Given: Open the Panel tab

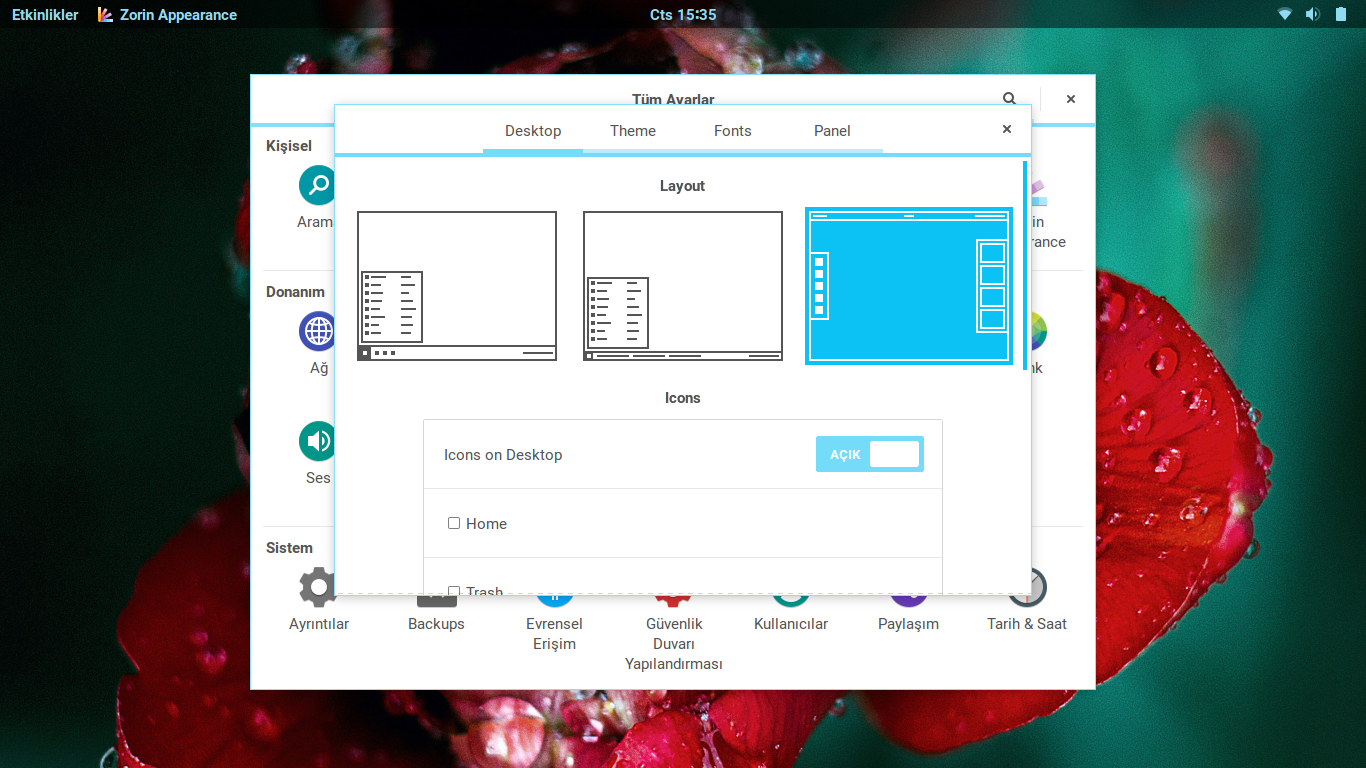Looking at the screenshot, I should pyautogui.click(x=832, y=131).
